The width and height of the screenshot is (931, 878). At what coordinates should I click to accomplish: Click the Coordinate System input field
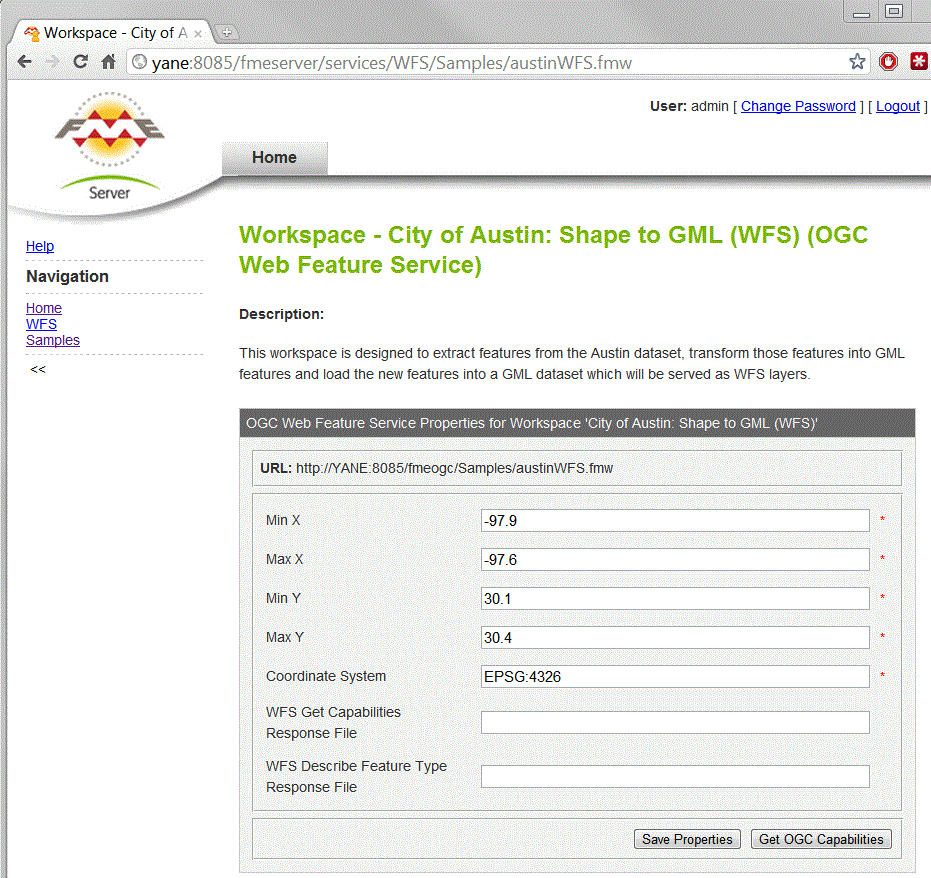pos(675,677)
